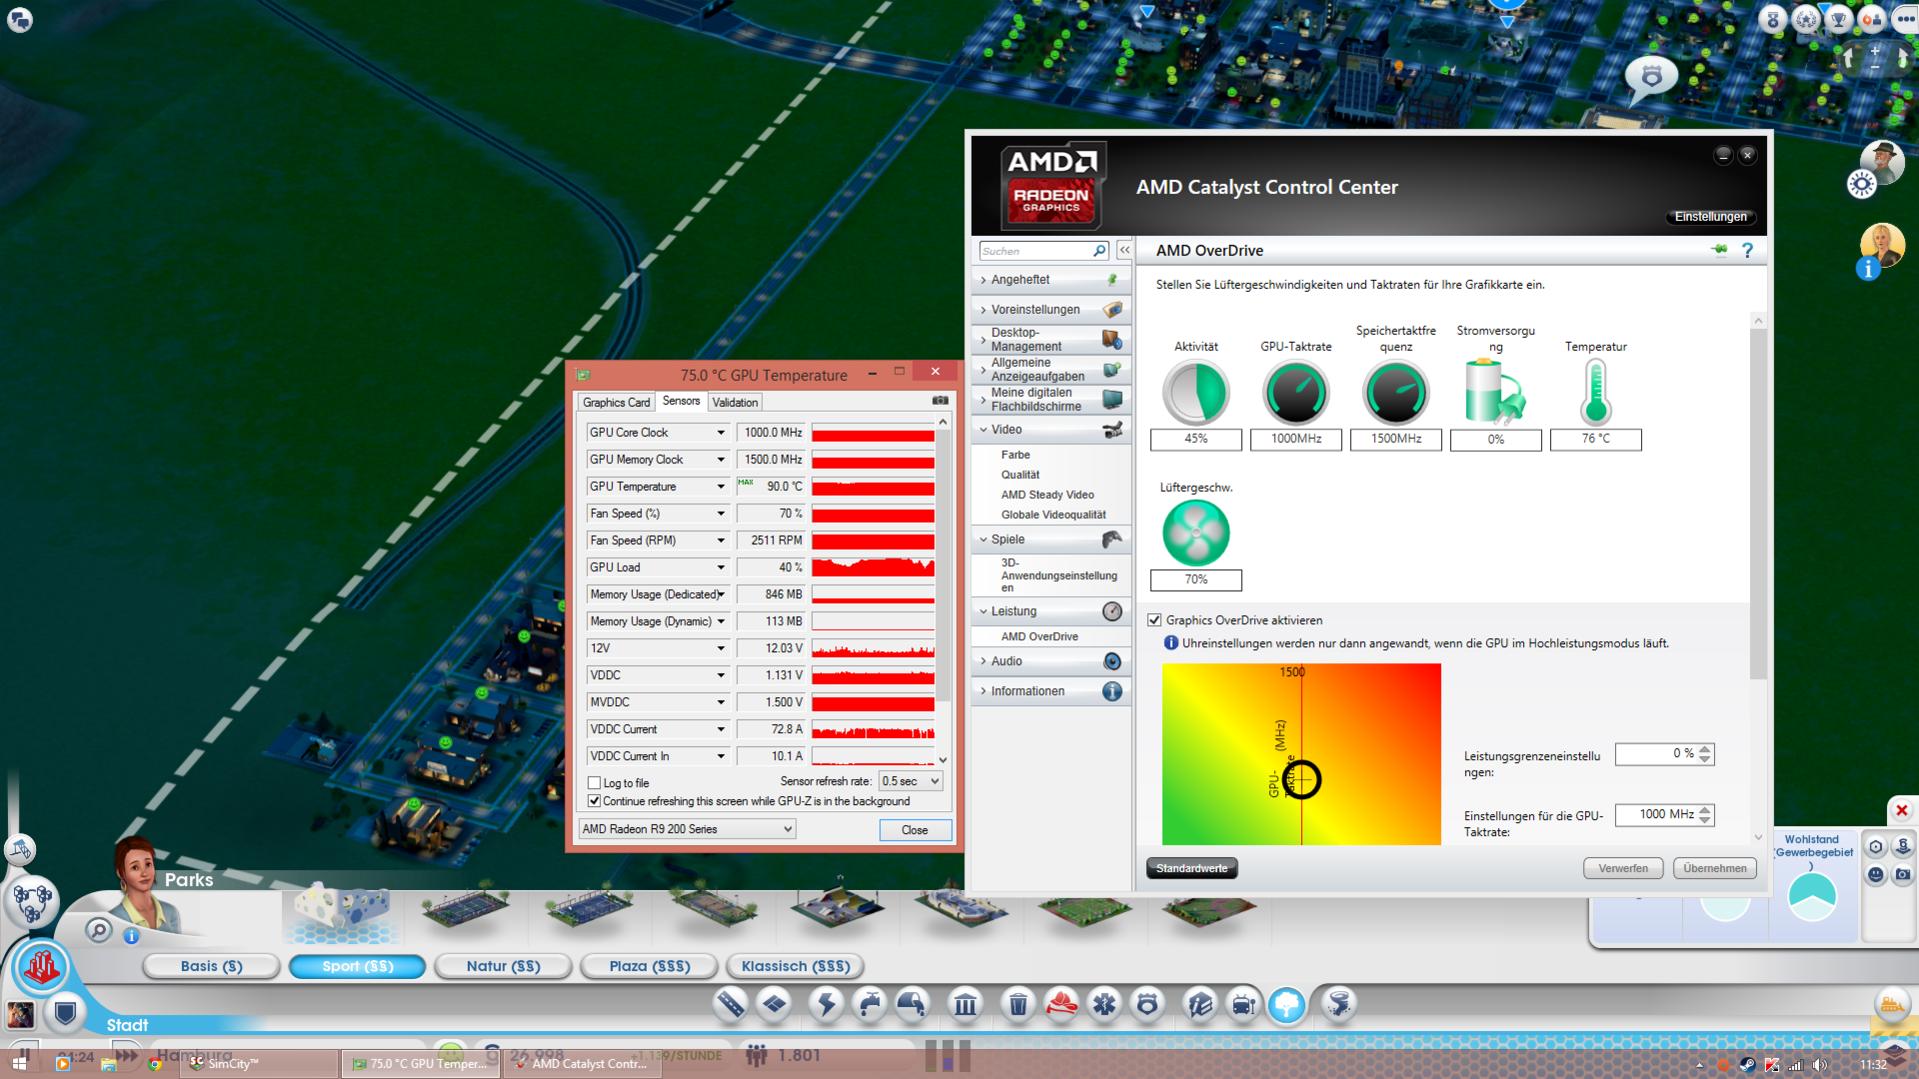Image resolution: width=1919 pixels, height=1079 pixels.
Task: Click the Verwerfen button
Action: click(1623, 868)
